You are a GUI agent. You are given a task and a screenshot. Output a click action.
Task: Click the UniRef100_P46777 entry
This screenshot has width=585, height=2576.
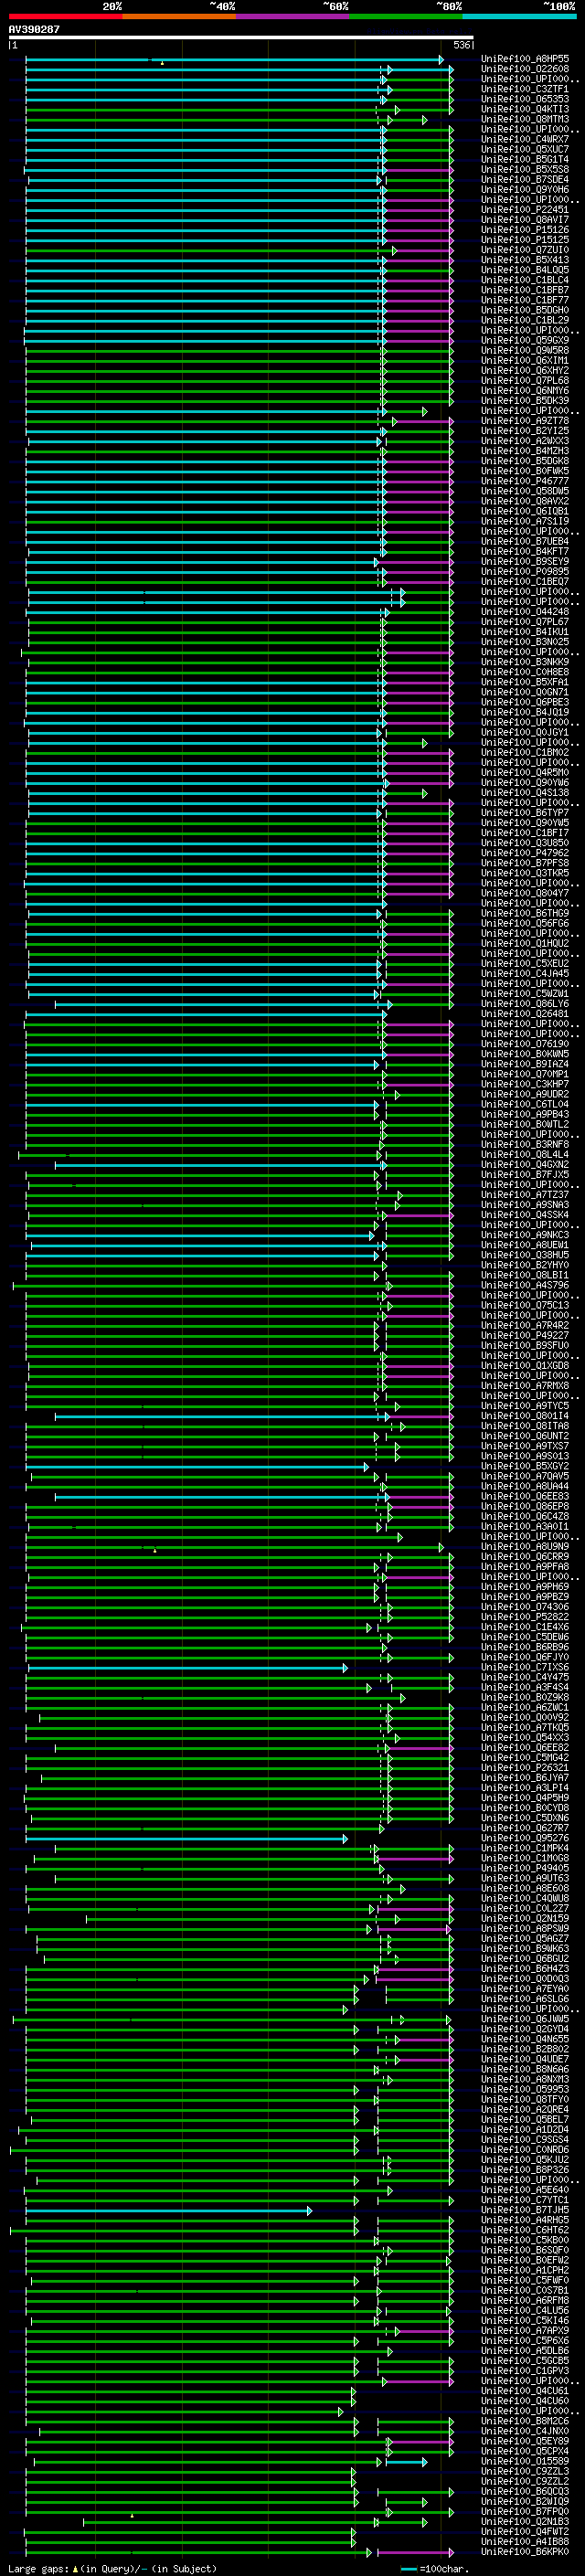click(x=525, y=481)
